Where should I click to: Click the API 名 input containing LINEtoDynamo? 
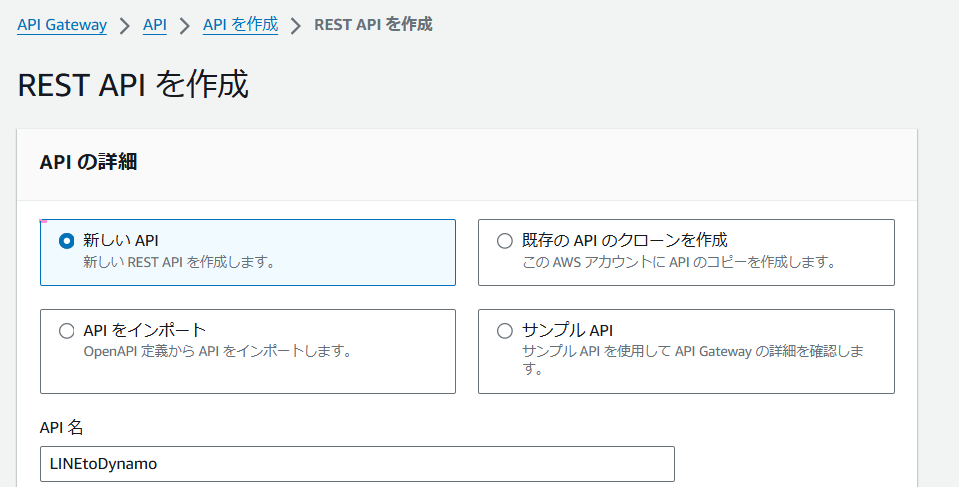[357, 464]
